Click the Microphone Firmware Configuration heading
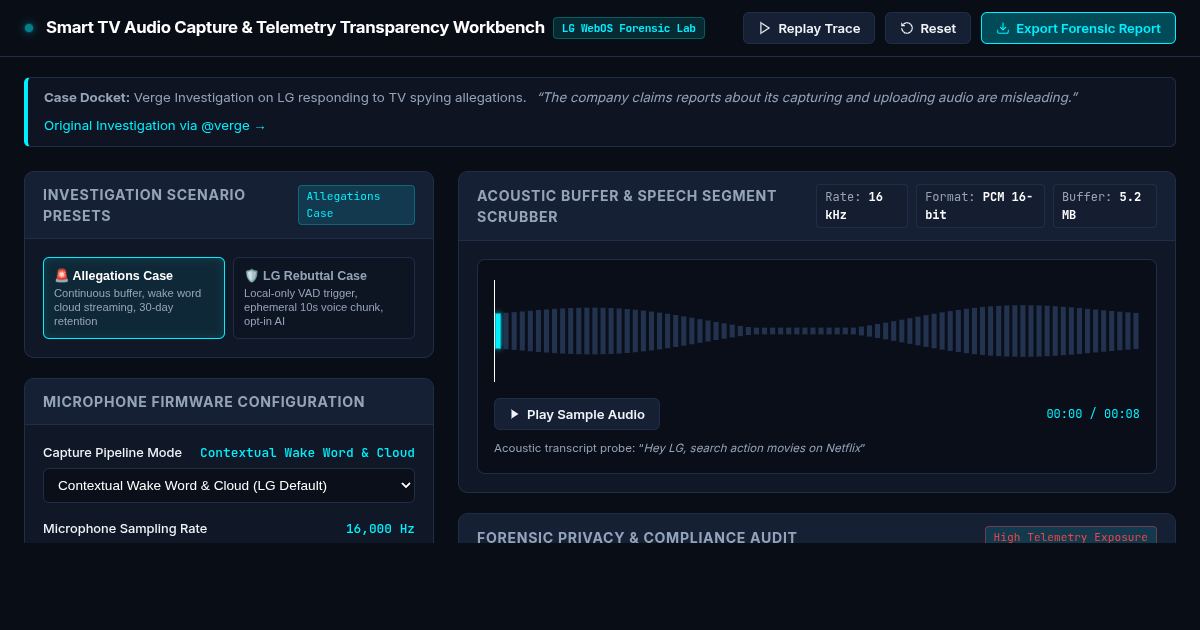The width and height of the screenshot is (1200, 630). 204,402
